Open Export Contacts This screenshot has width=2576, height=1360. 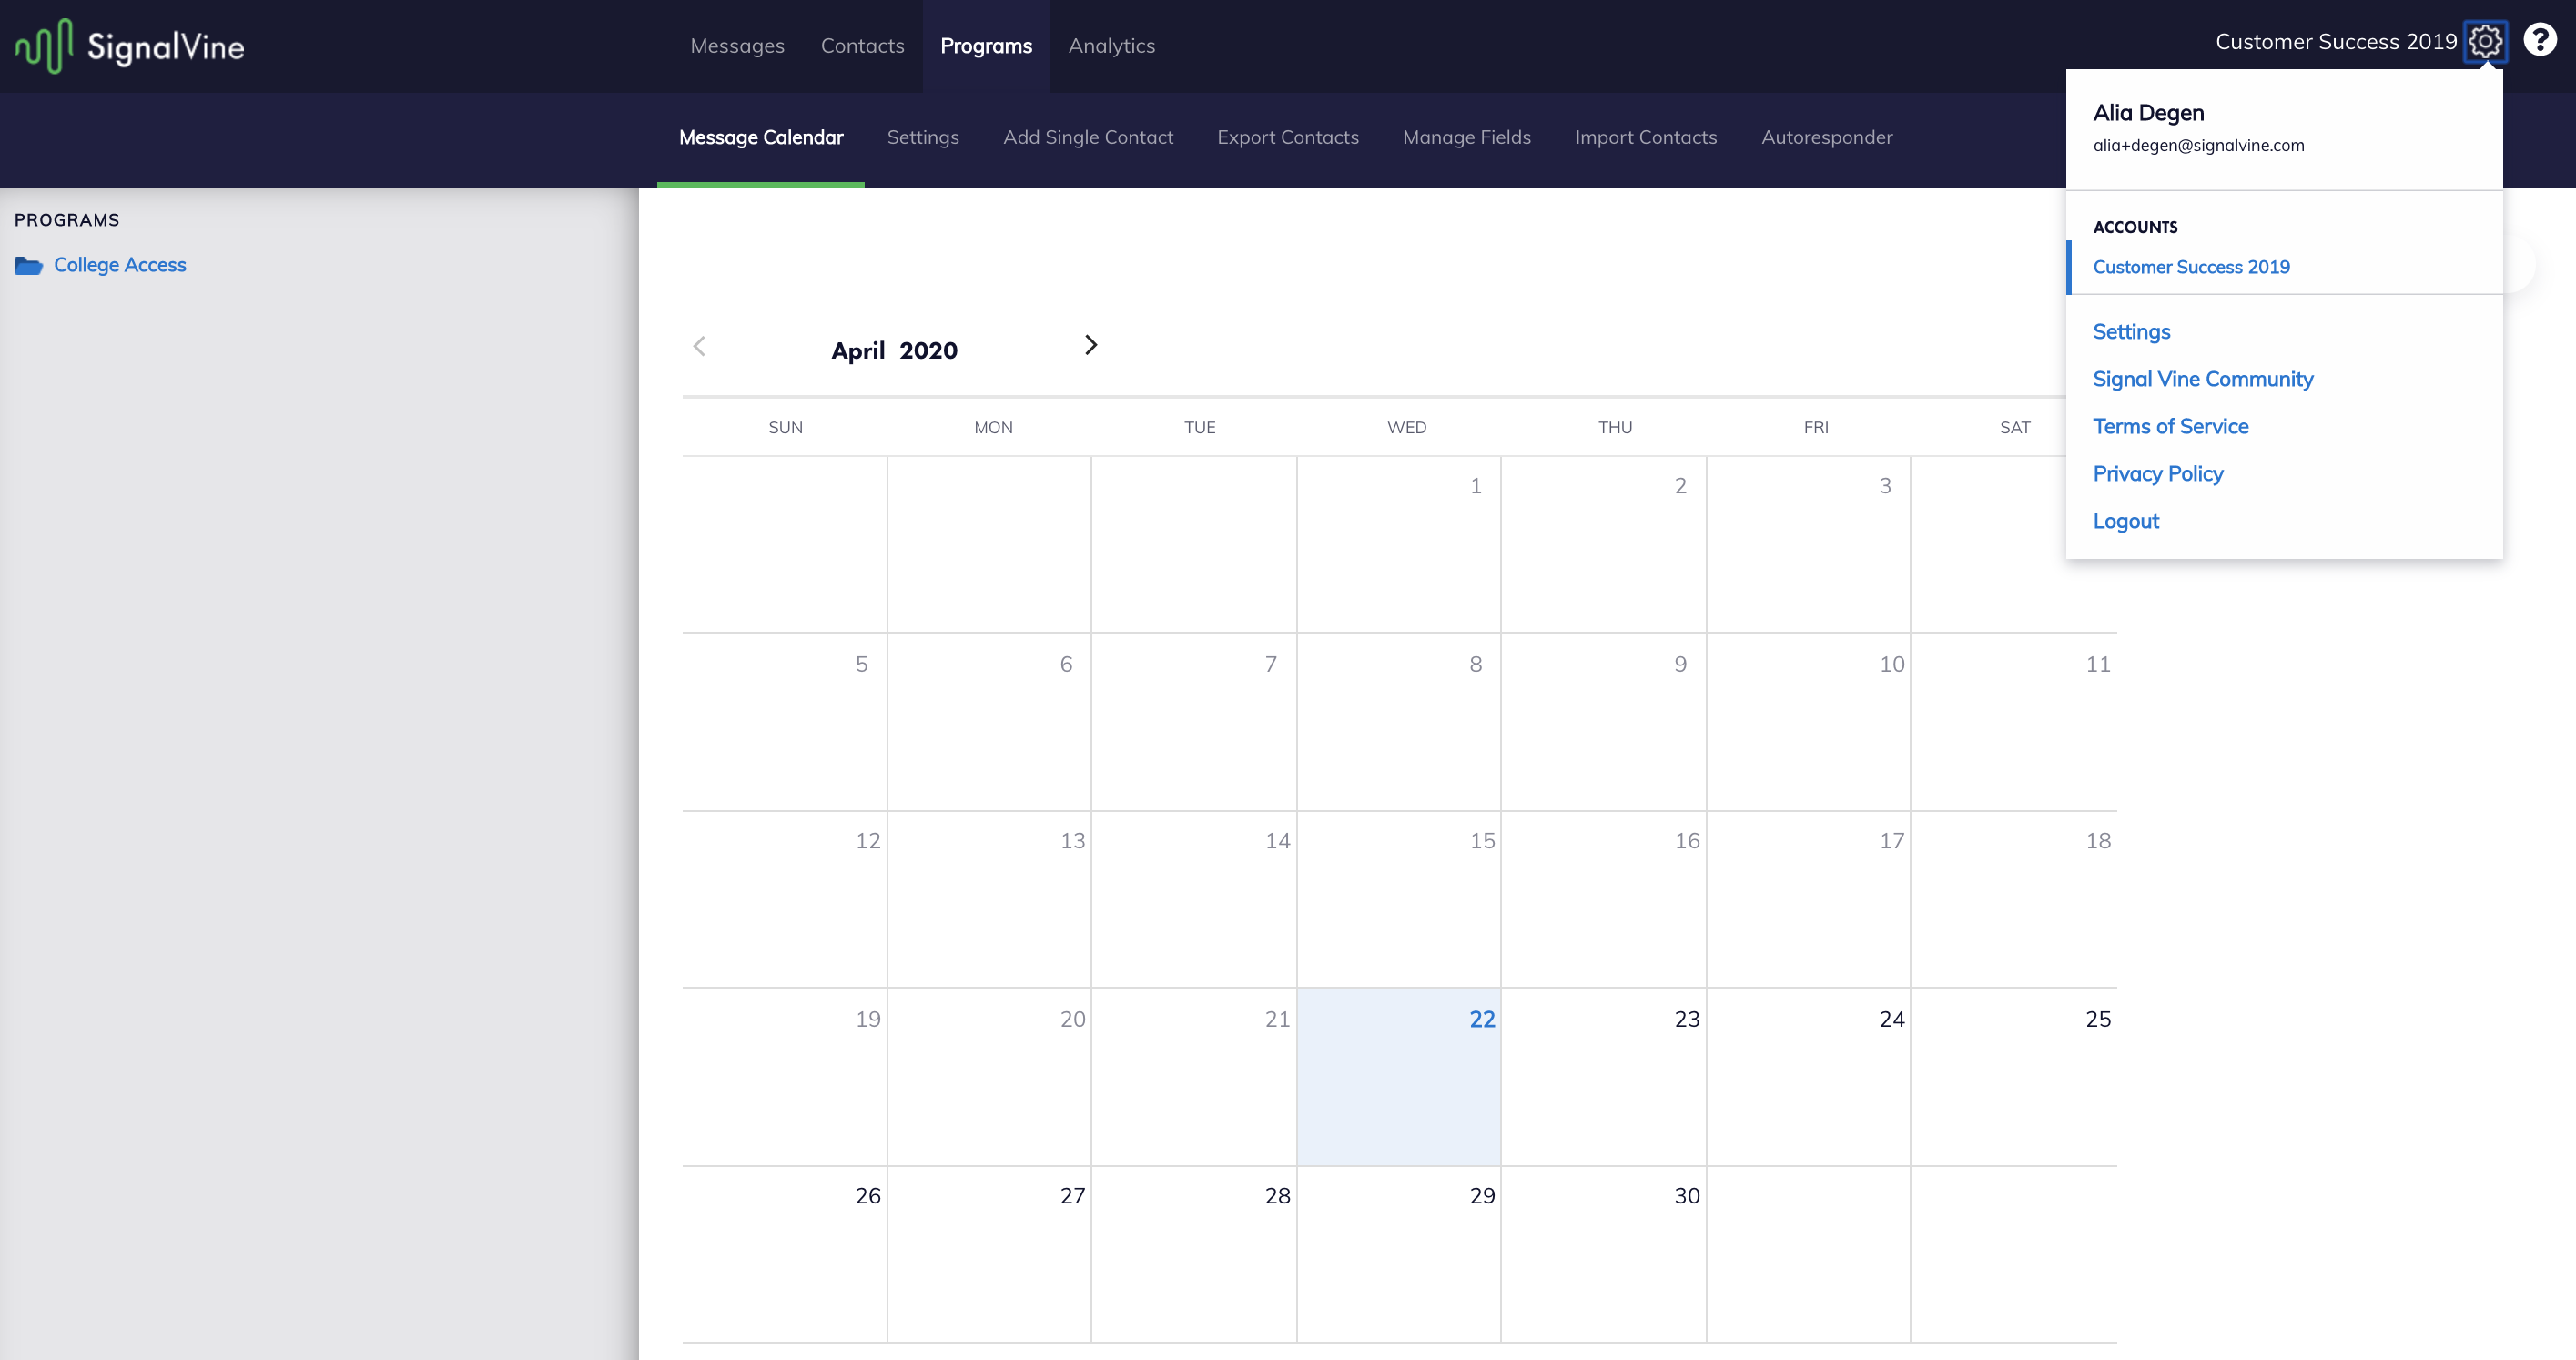point(1288,138)
